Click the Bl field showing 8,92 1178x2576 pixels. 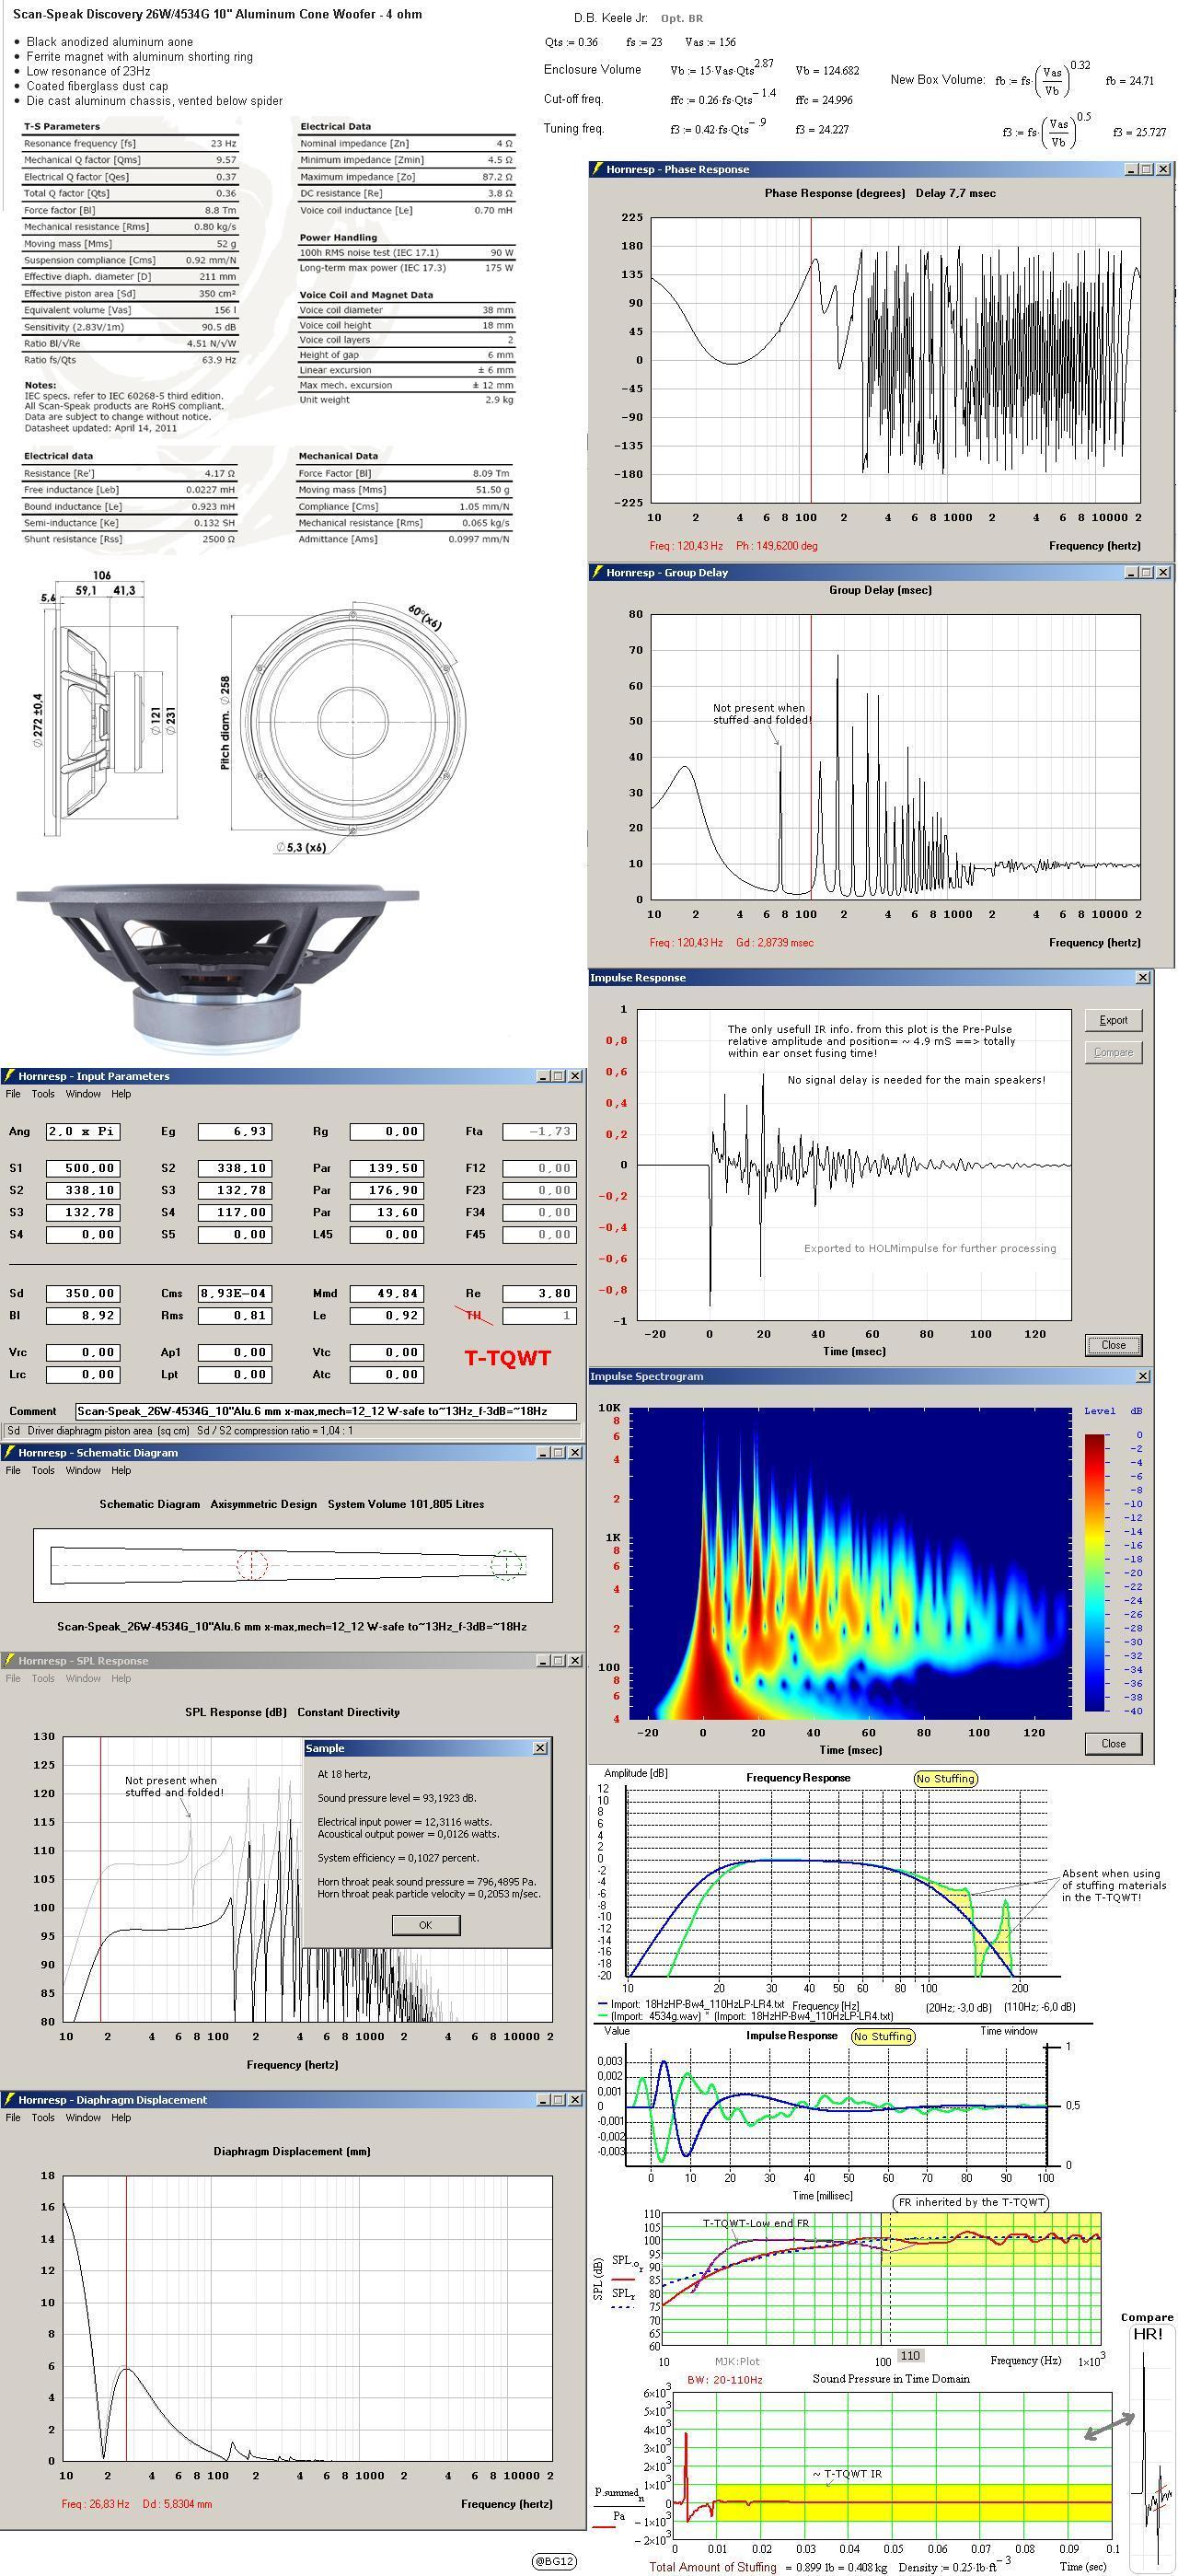pos(83,1315)
